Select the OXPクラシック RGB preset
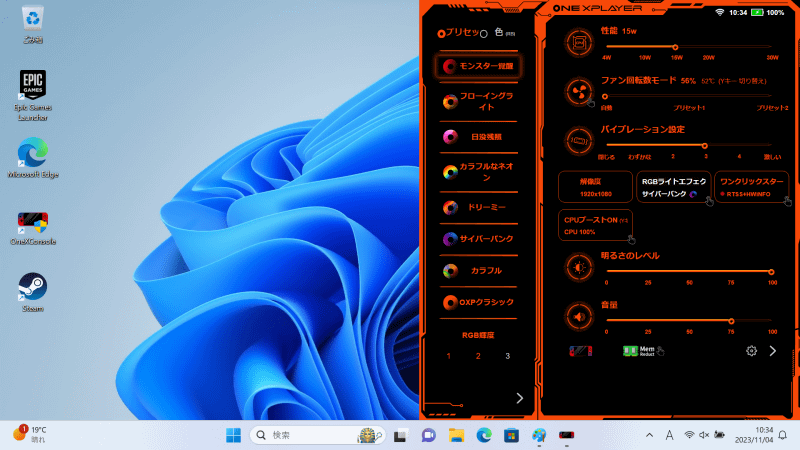This screenshot has height=450, width=800. tap(478, 303)
